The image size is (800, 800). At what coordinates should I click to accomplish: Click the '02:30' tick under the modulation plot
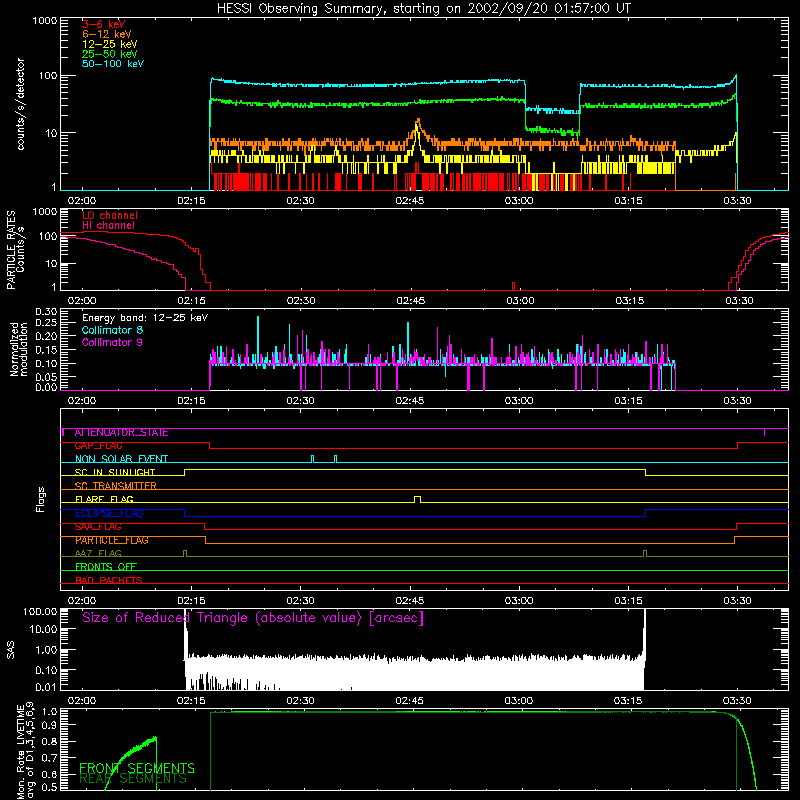pos(301,401)
